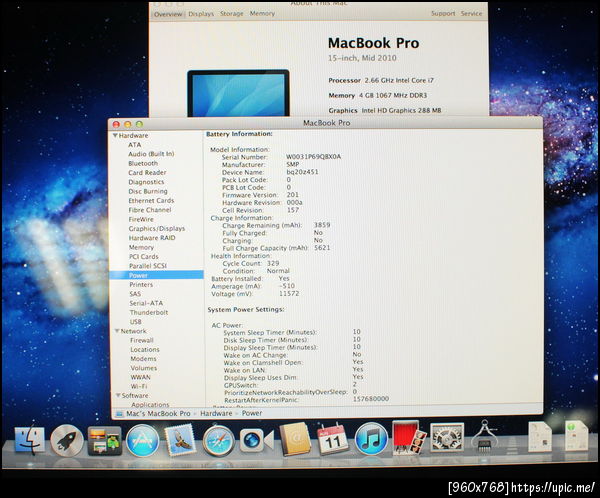
Task: Open the rightmost document icon in Dock
Action: pyautogui.click(x=576, y=436)
